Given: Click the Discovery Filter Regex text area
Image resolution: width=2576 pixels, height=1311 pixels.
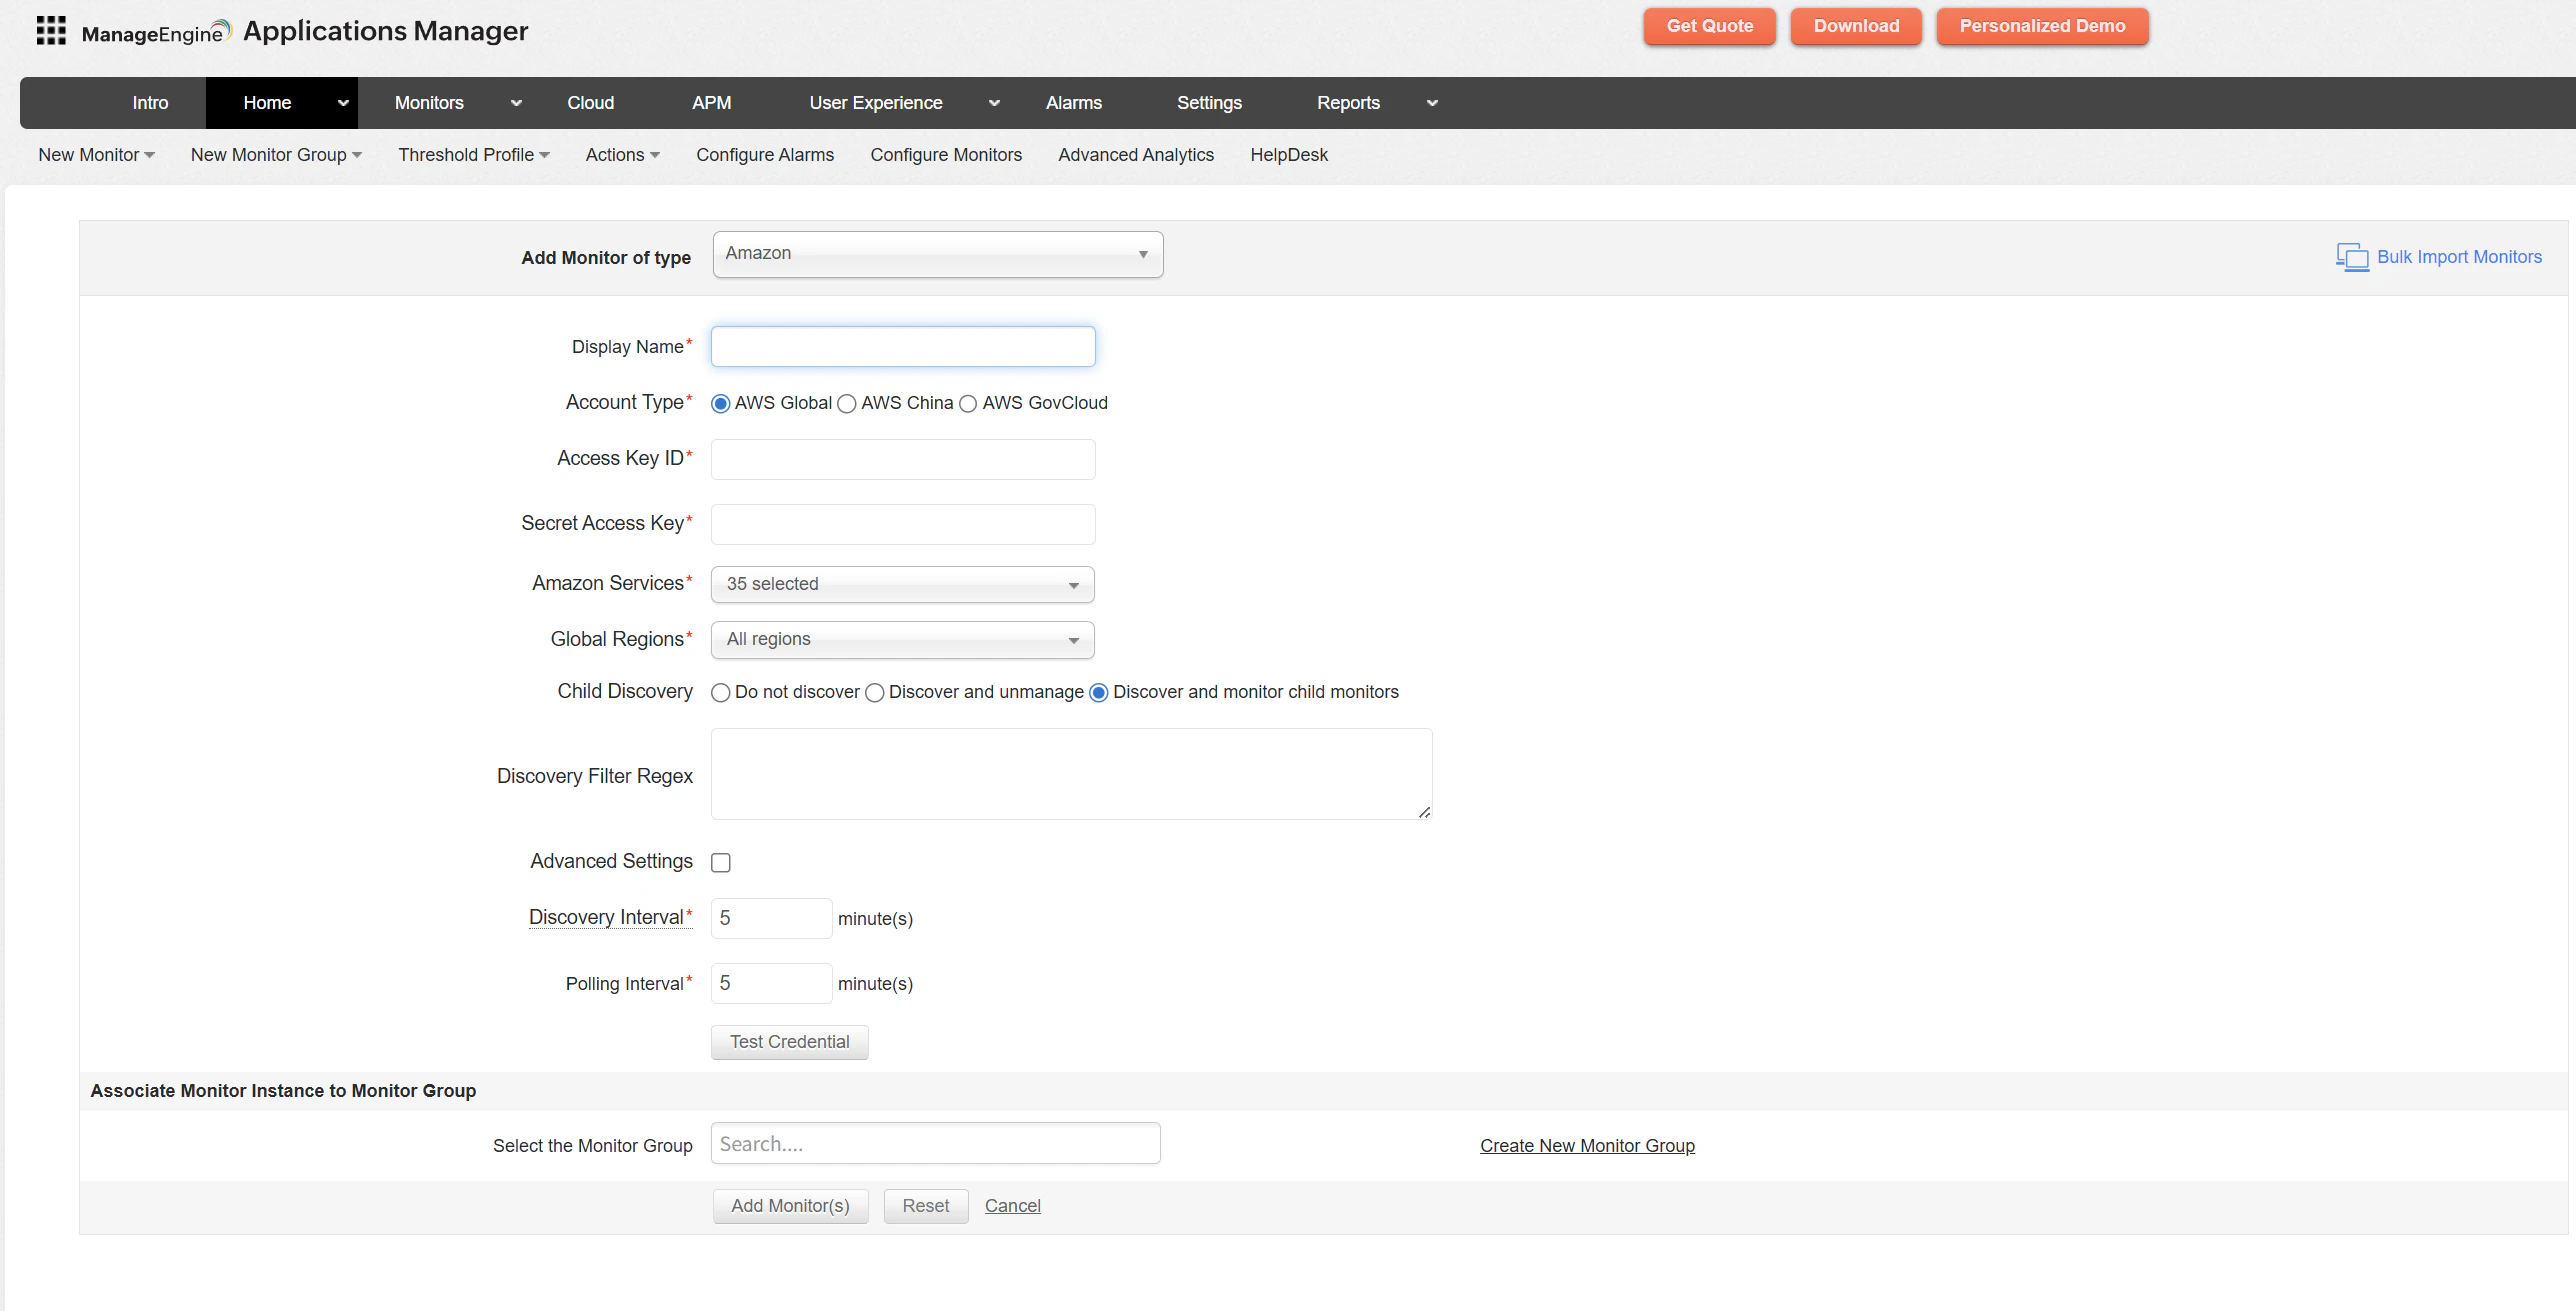Looking at the screenshot, I should 1071,774.
